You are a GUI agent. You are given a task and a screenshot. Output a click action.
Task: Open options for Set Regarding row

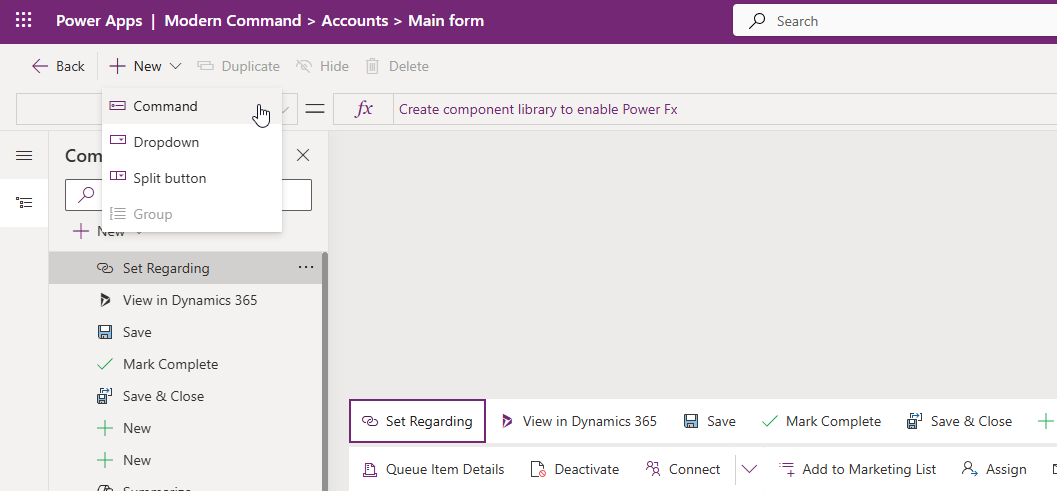[x=306, y=268]
